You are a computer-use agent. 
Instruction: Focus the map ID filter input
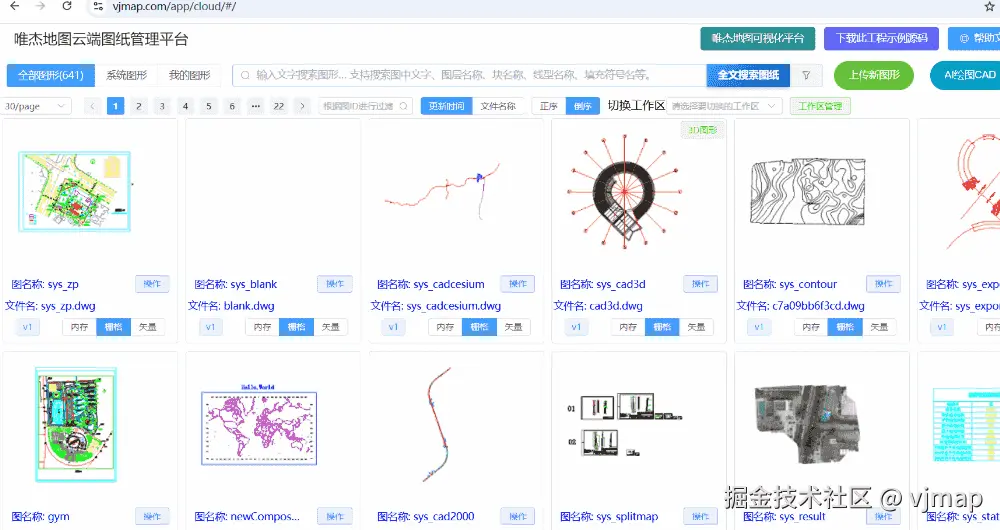coord(365,106)
